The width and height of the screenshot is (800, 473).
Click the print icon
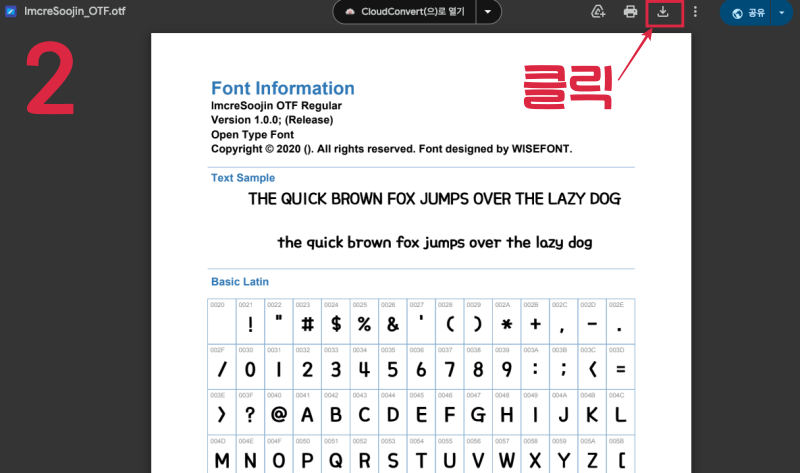point(631,12)
